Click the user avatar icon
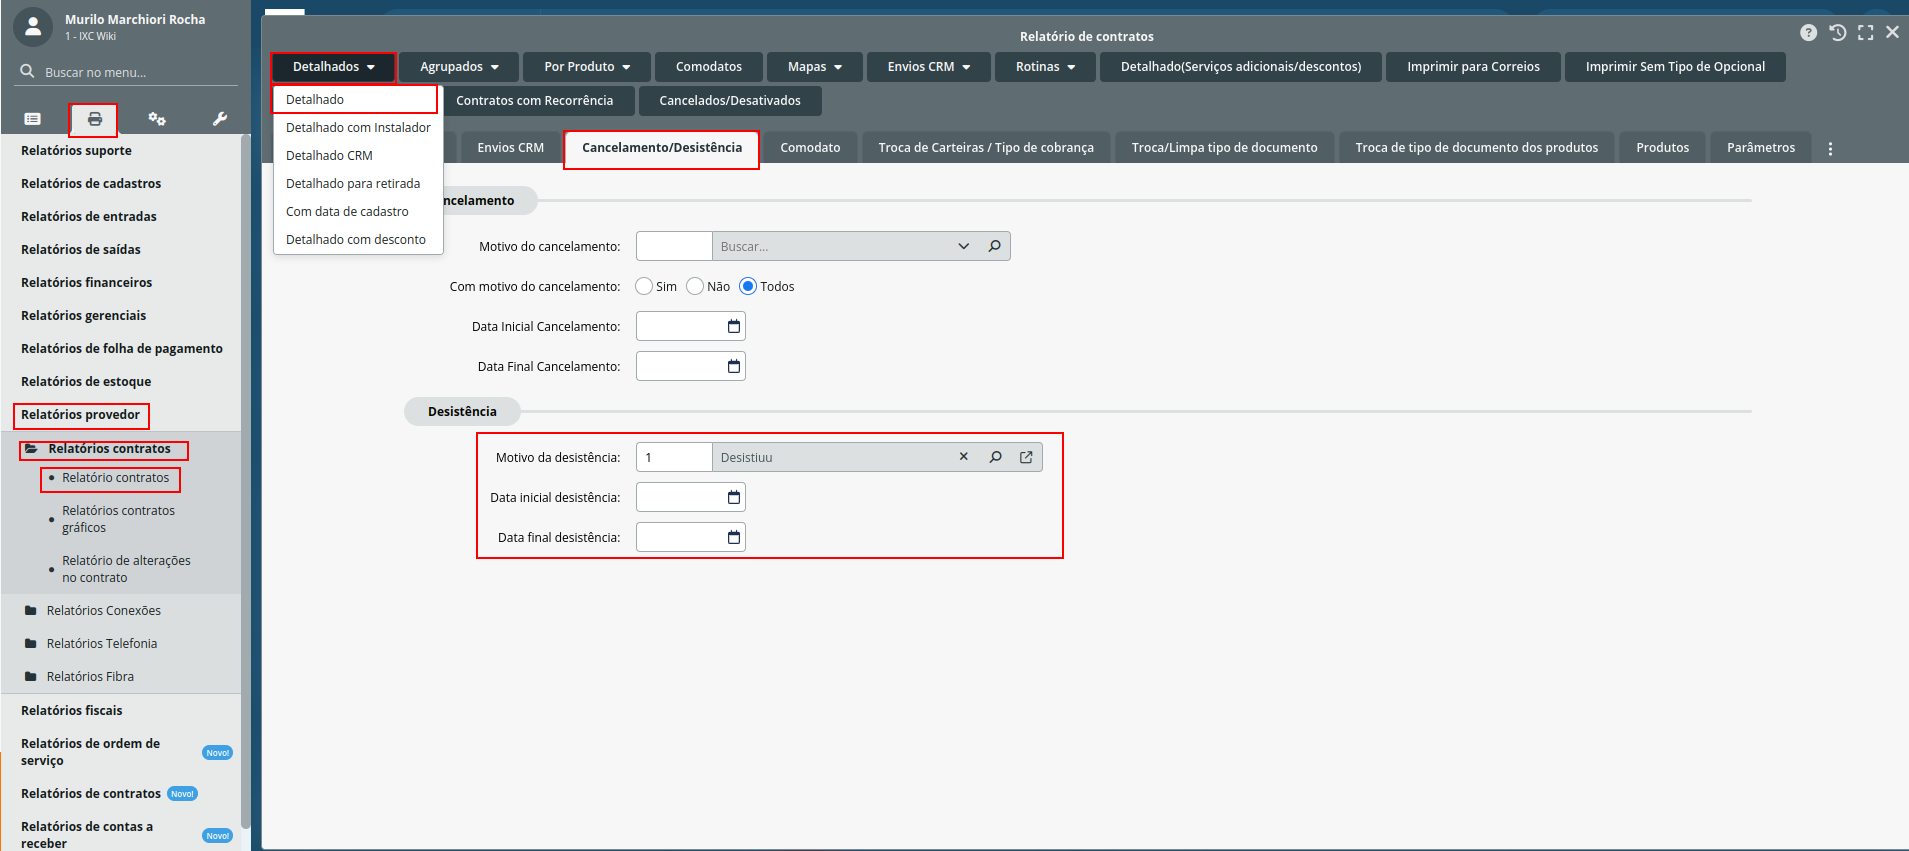Viewport: 1909px width, 851px height. click(x=33, y=27)
